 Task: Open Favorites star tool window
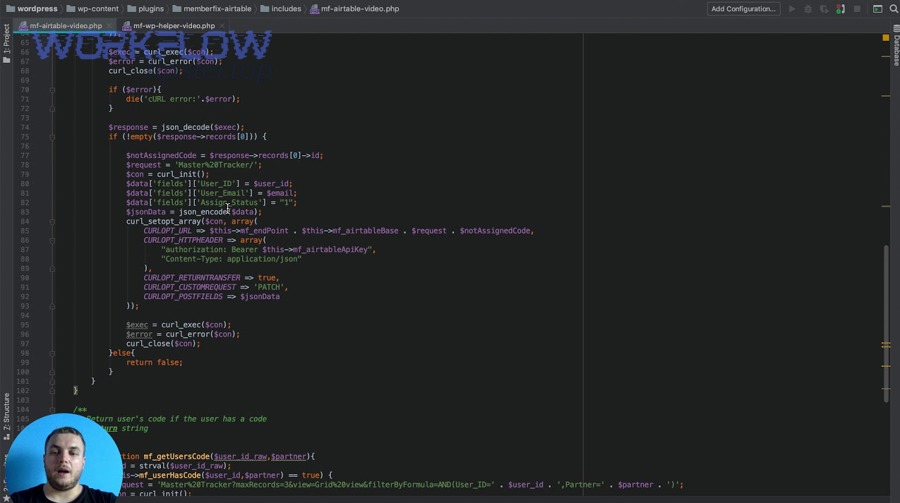click(x=6, y=498)
